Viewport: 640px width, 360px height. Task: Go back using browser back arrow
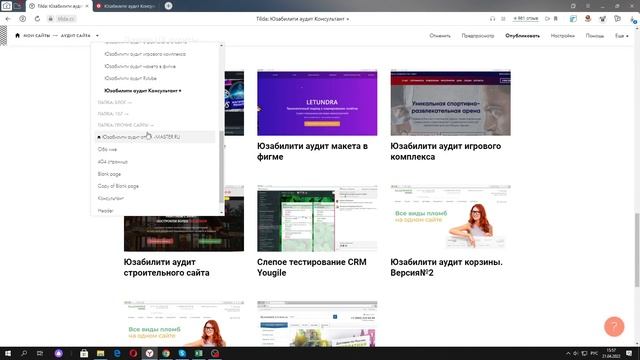point(8,19)
